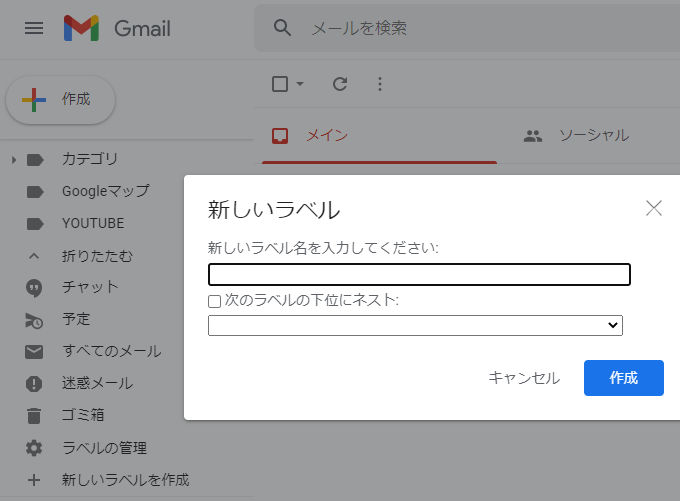Open the three-dot more options menu
The image size is (680, 501).
(x=380, y=84)
